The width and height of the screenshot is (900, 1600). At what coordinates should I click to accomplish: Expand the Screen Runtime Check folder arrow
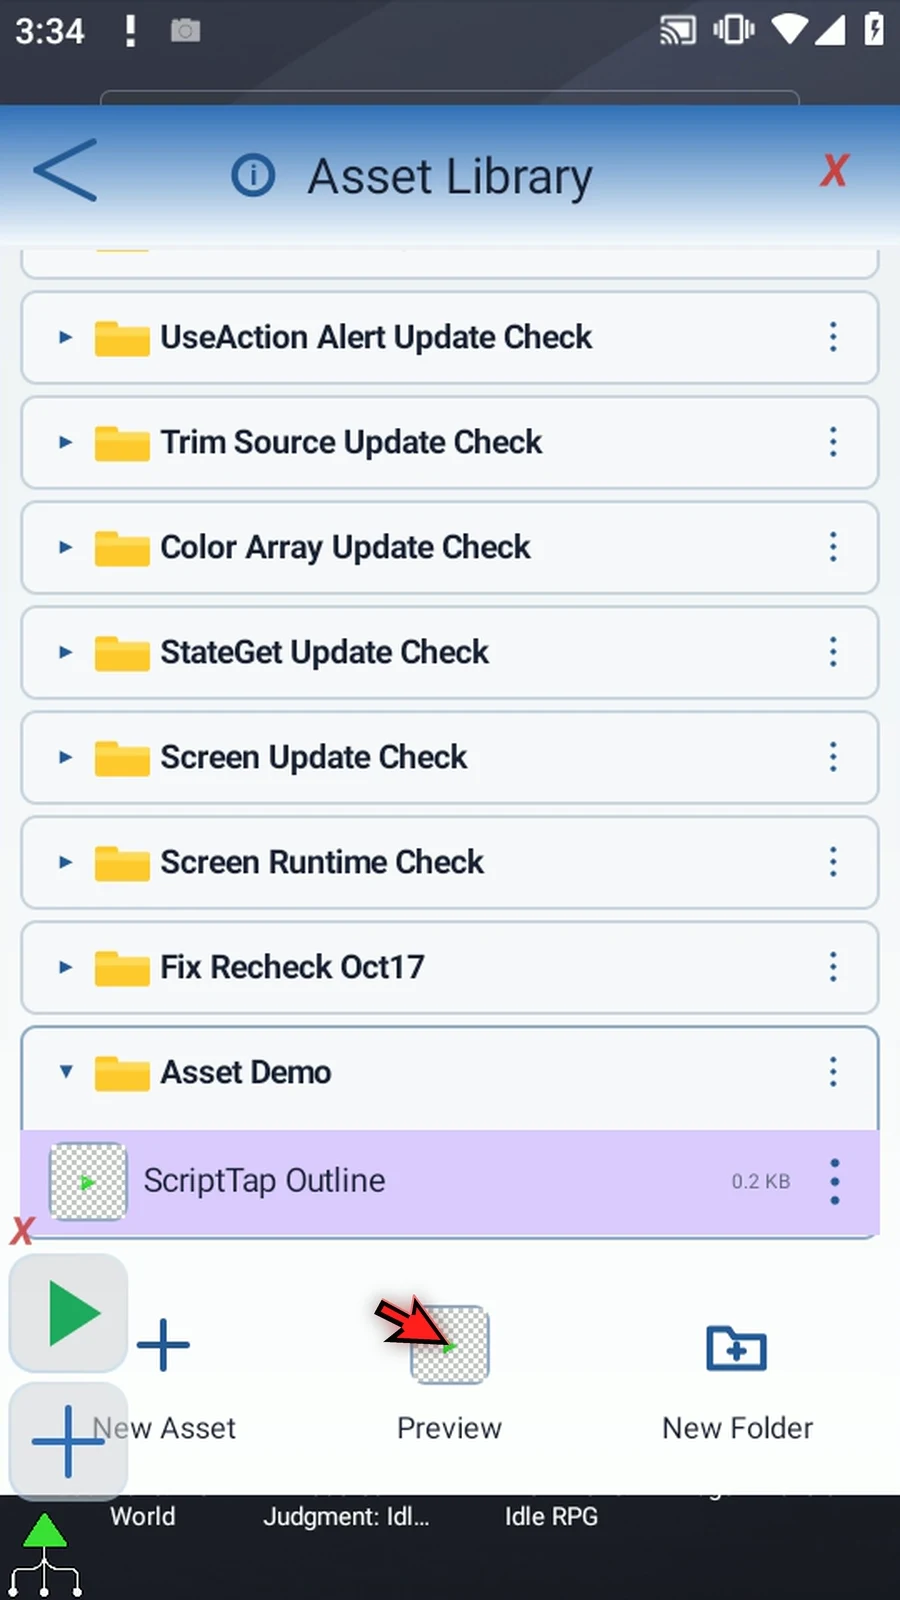(66, 862)
